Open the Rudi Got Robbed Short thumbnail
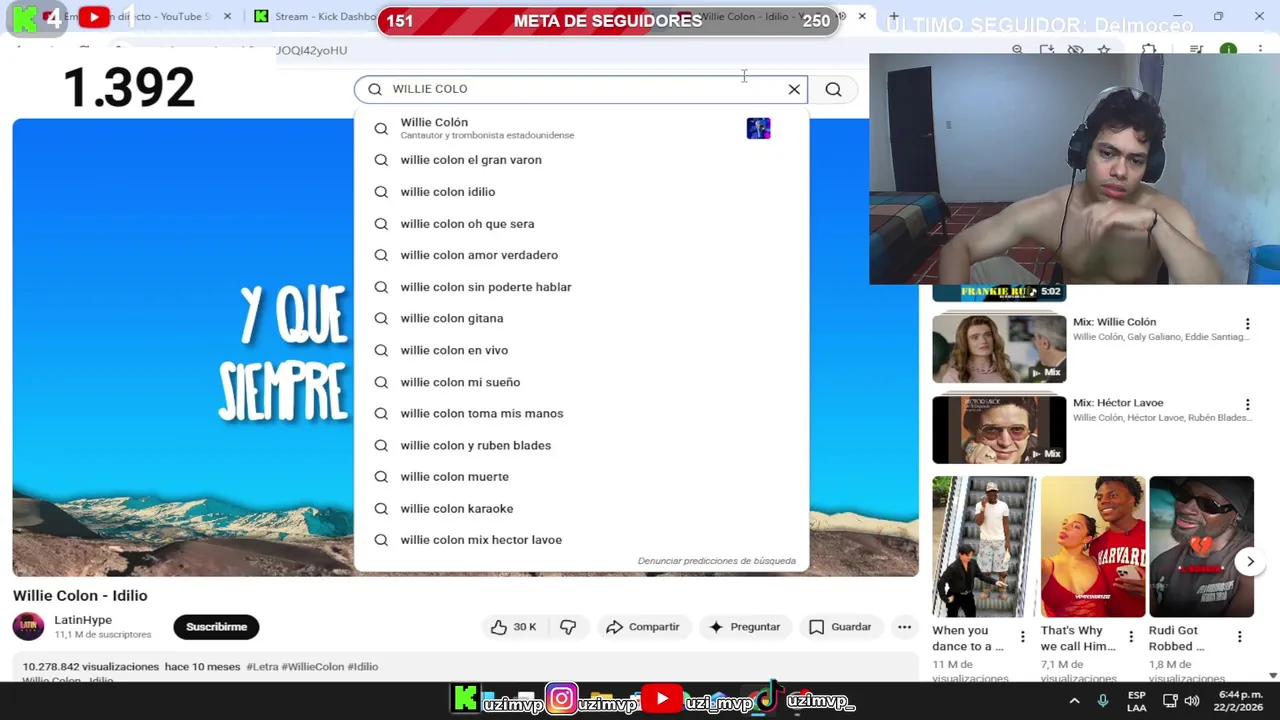 pyautogui.click(x=1201, y=546)
